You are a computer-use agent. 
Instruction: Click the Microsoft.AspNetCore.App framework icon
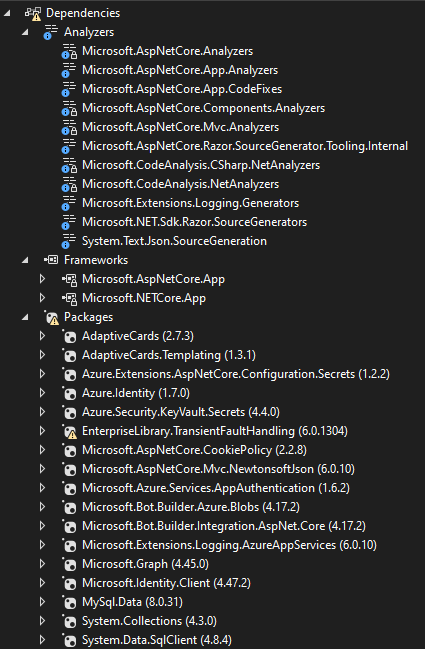click(x=69, y=280)
